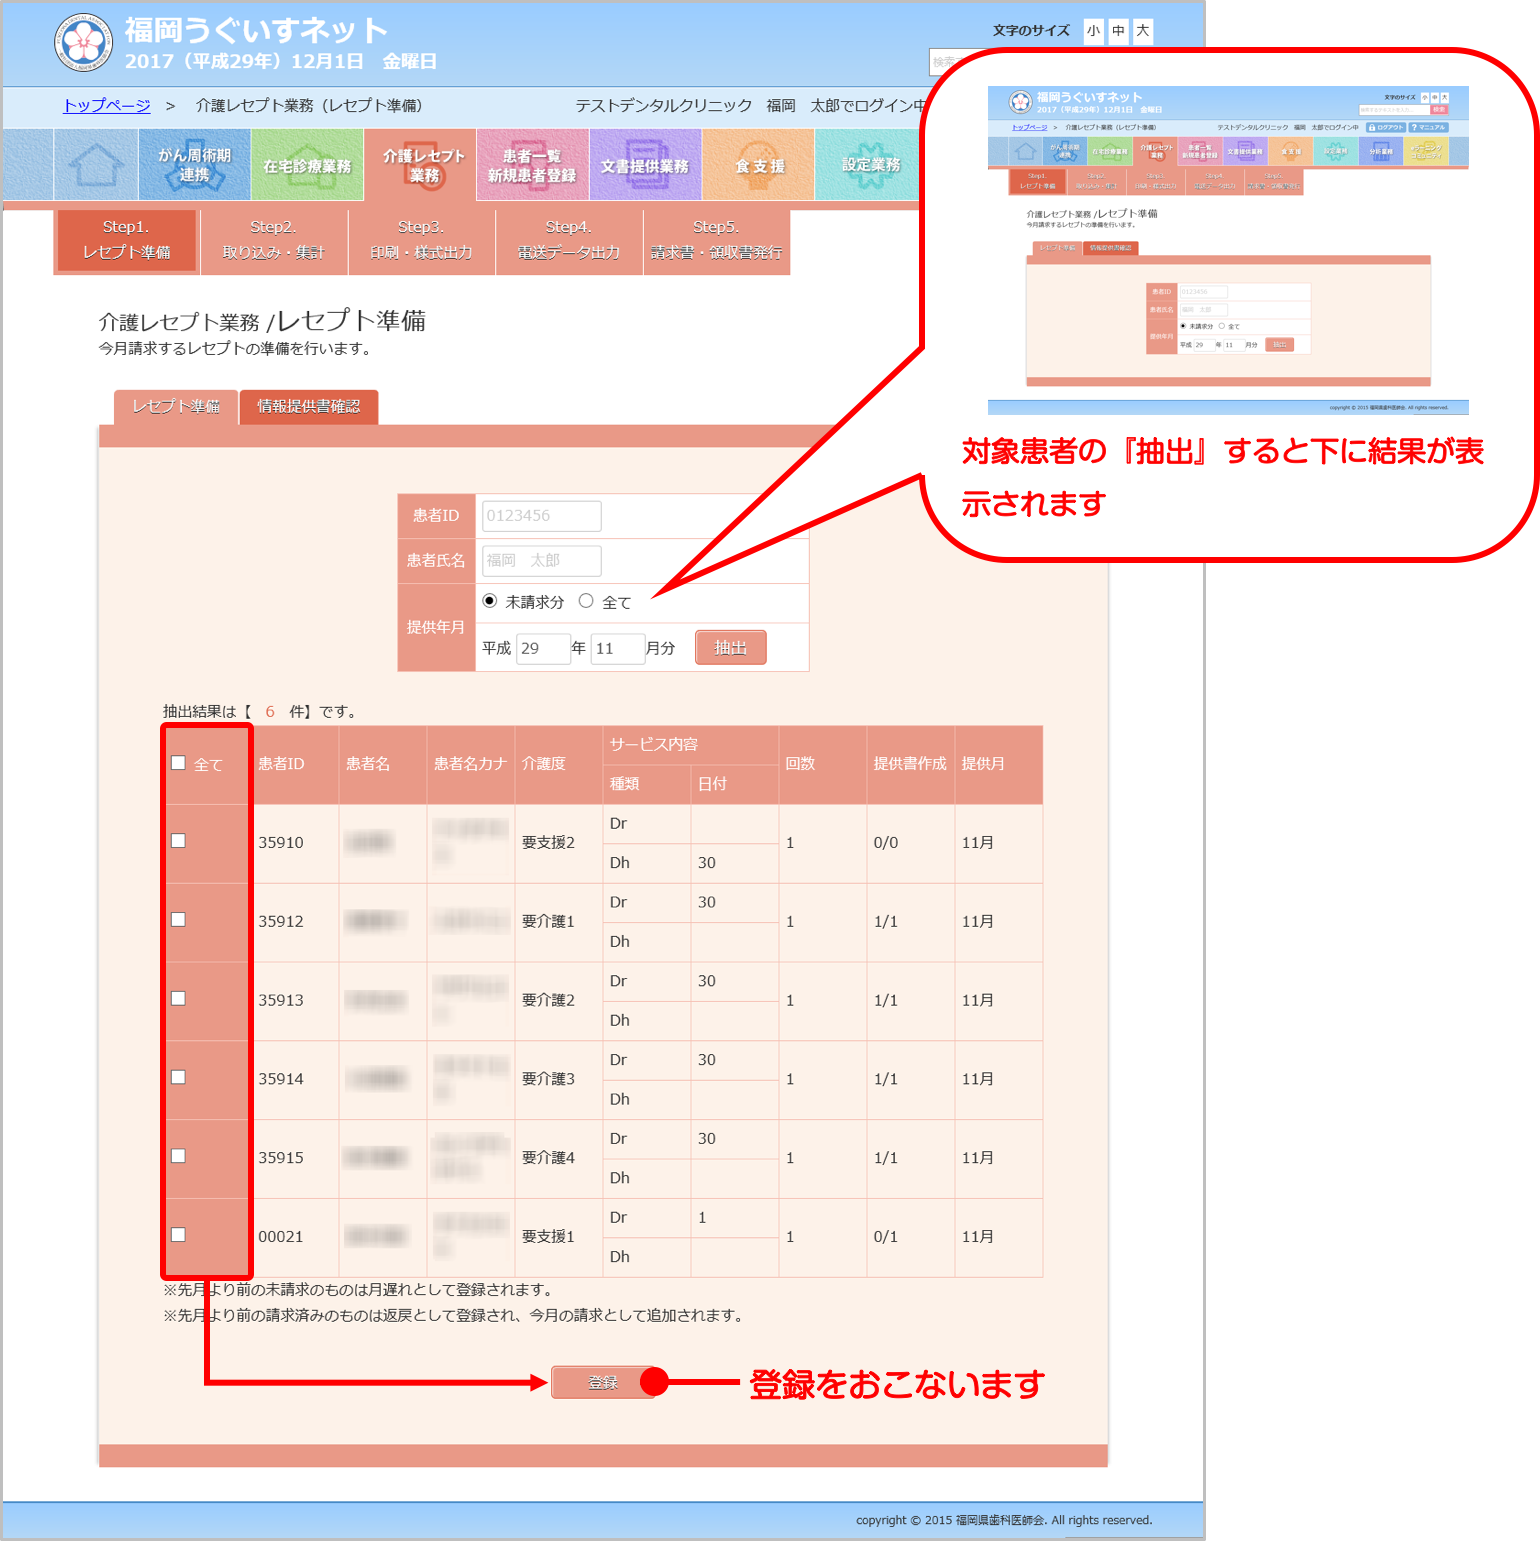Open がん周術期連携 navigation icon
This screenshot has width=1540, height=1541.
click(x=195, y=165)
